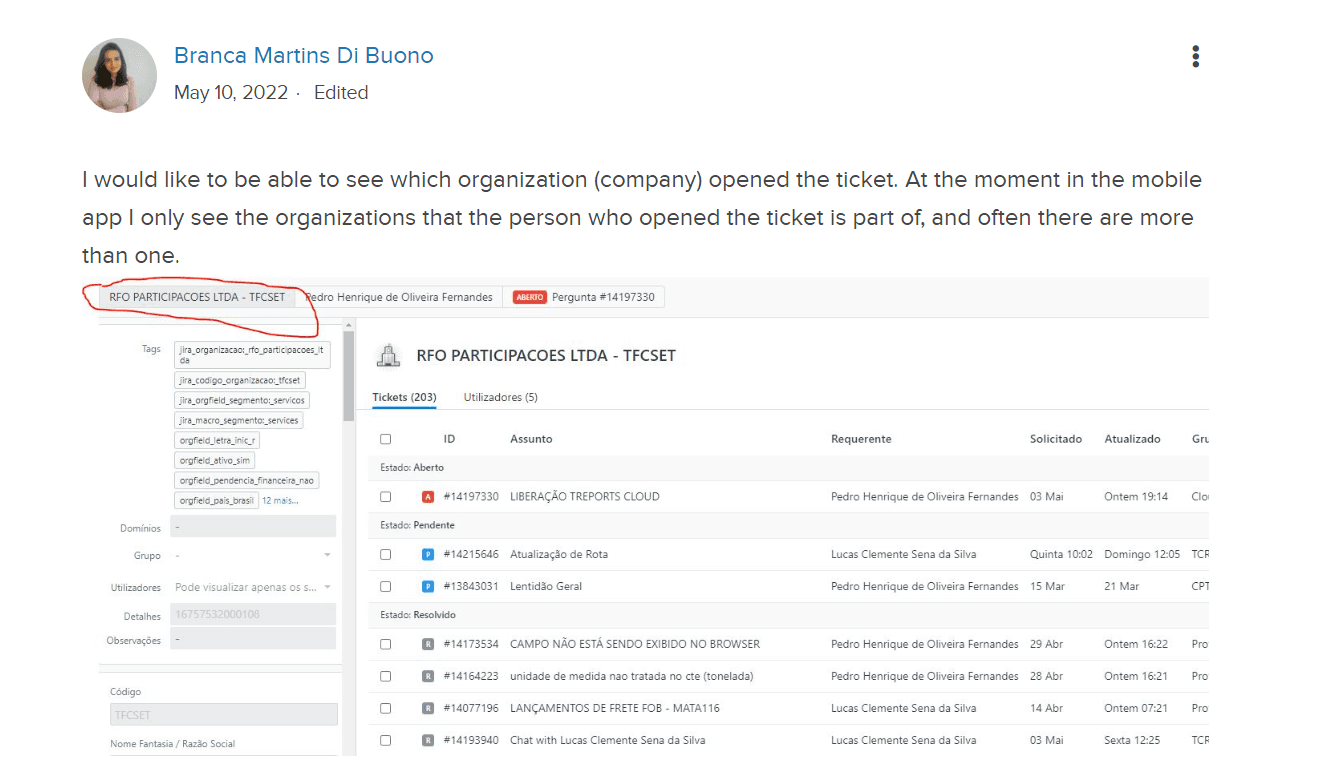Screen dimensions: 1323x784
Task: Click grey Resolvido icon for ticket #14077196
Action: pyautogui.click(x=428, y=709)
